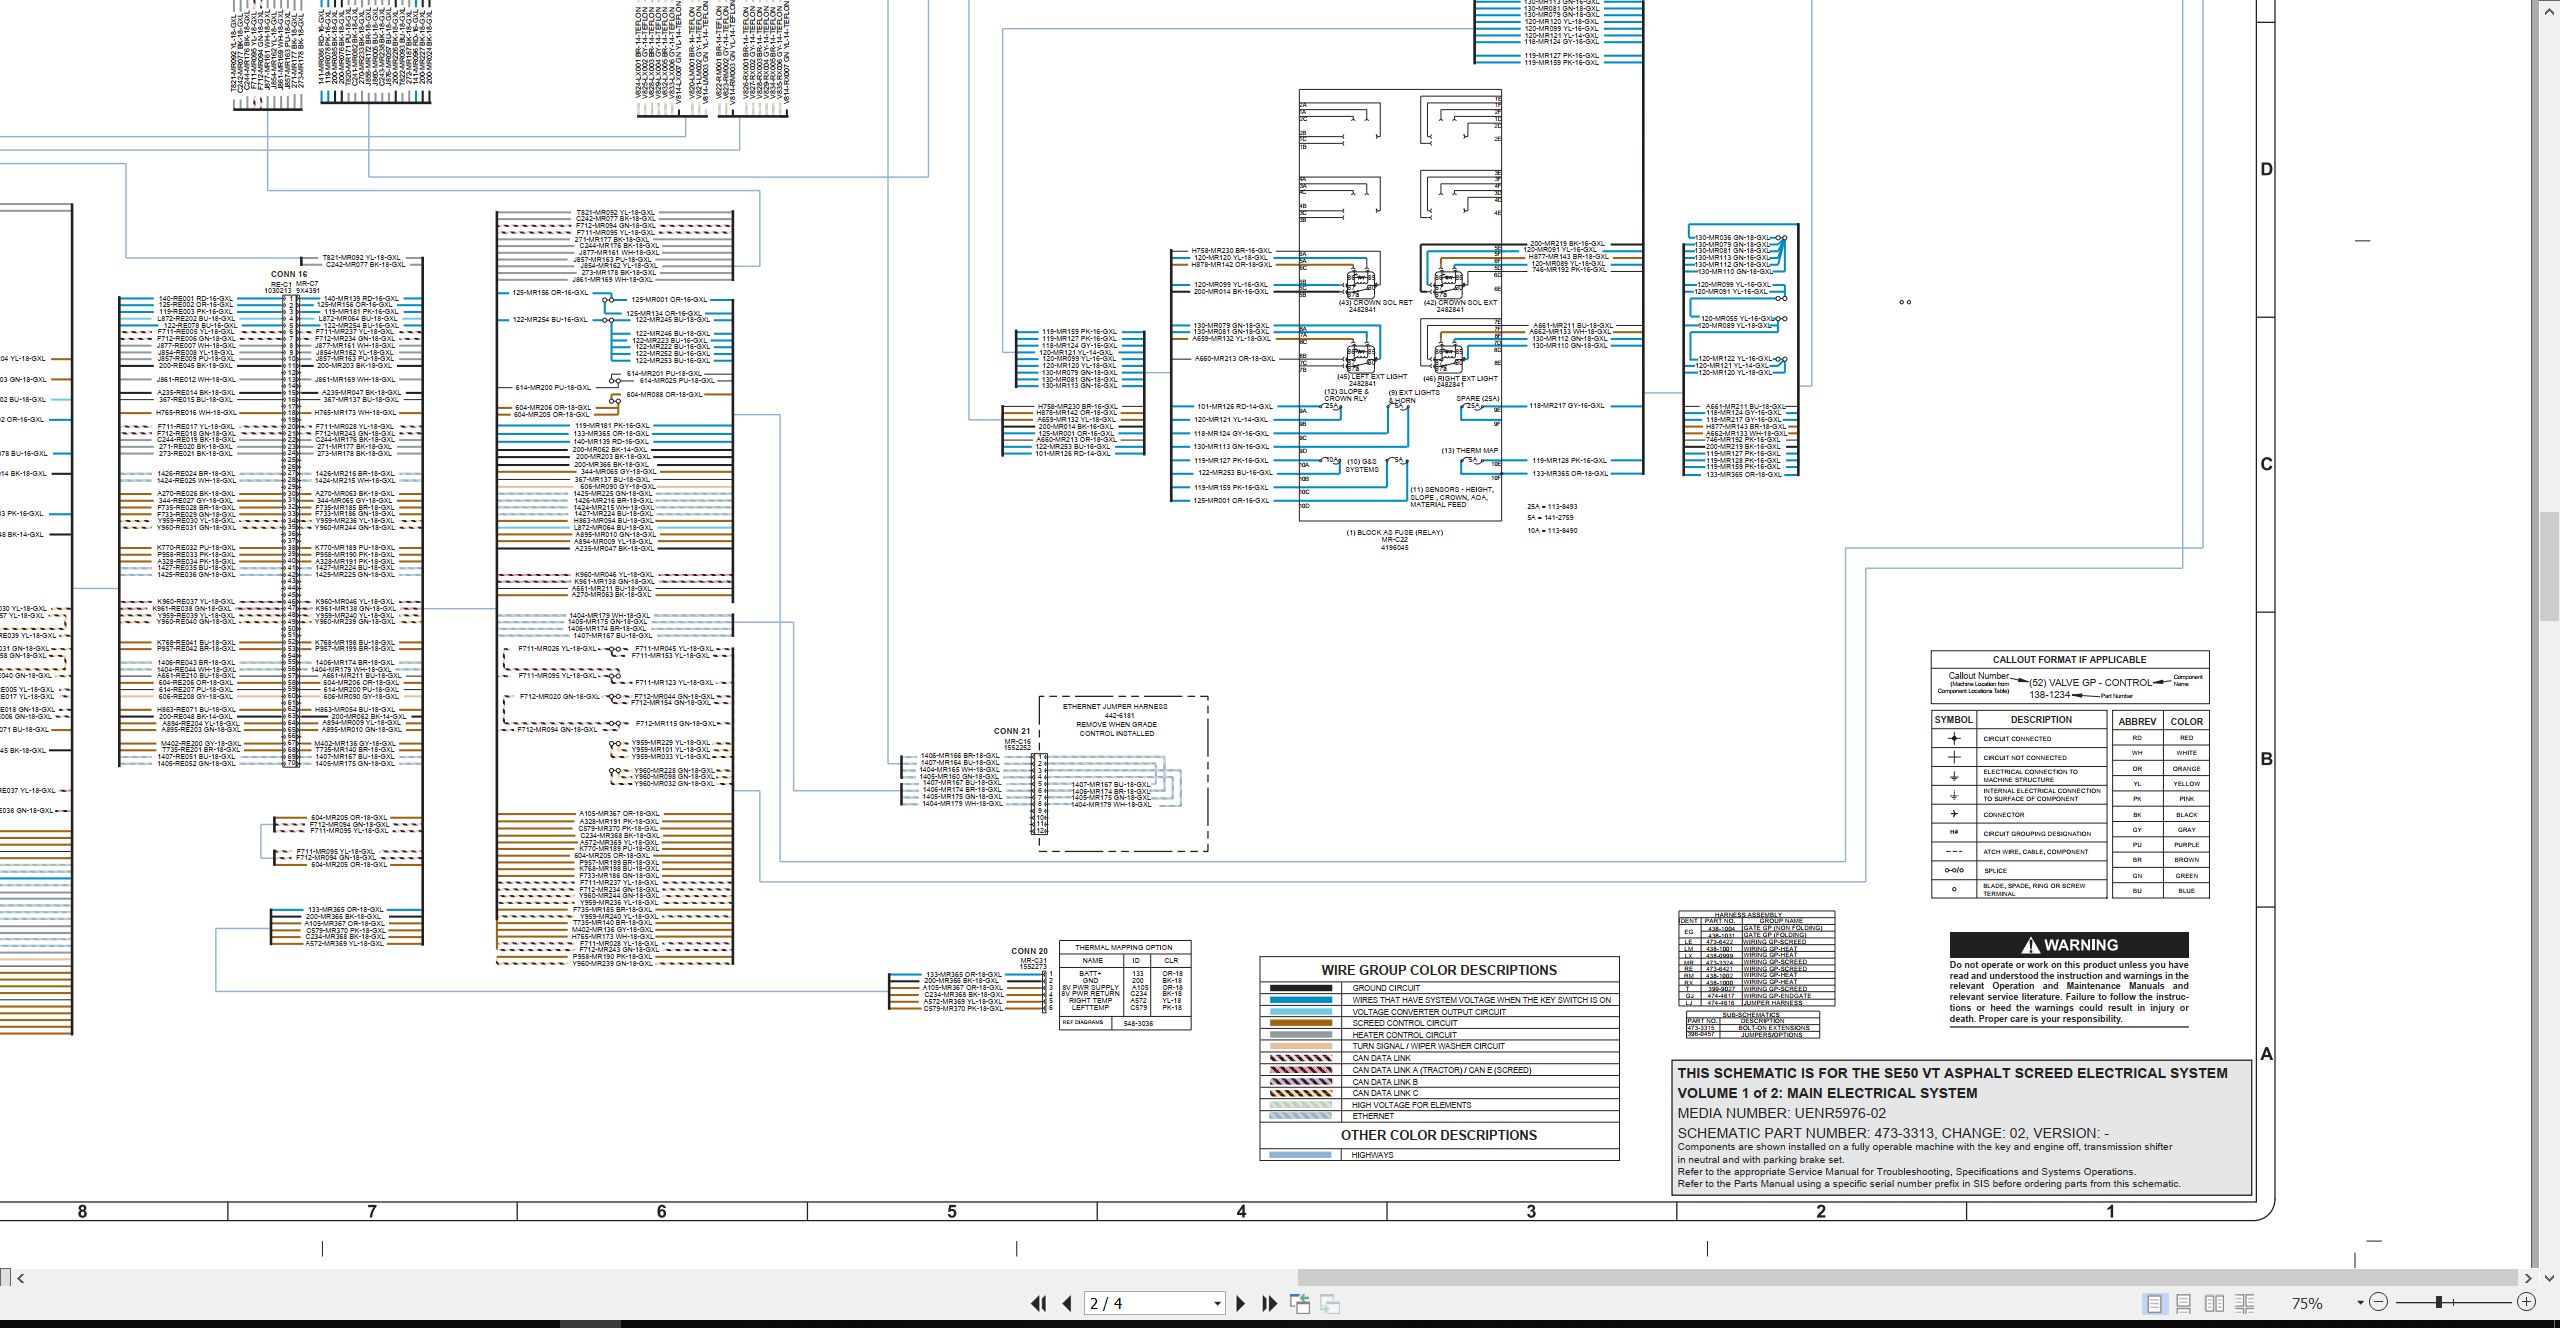Click the MEDIA NUMBER: UENR5976-02 text
Screen dimensions: 2560x1328
pyautogui.click(x=1781, y=1113)
